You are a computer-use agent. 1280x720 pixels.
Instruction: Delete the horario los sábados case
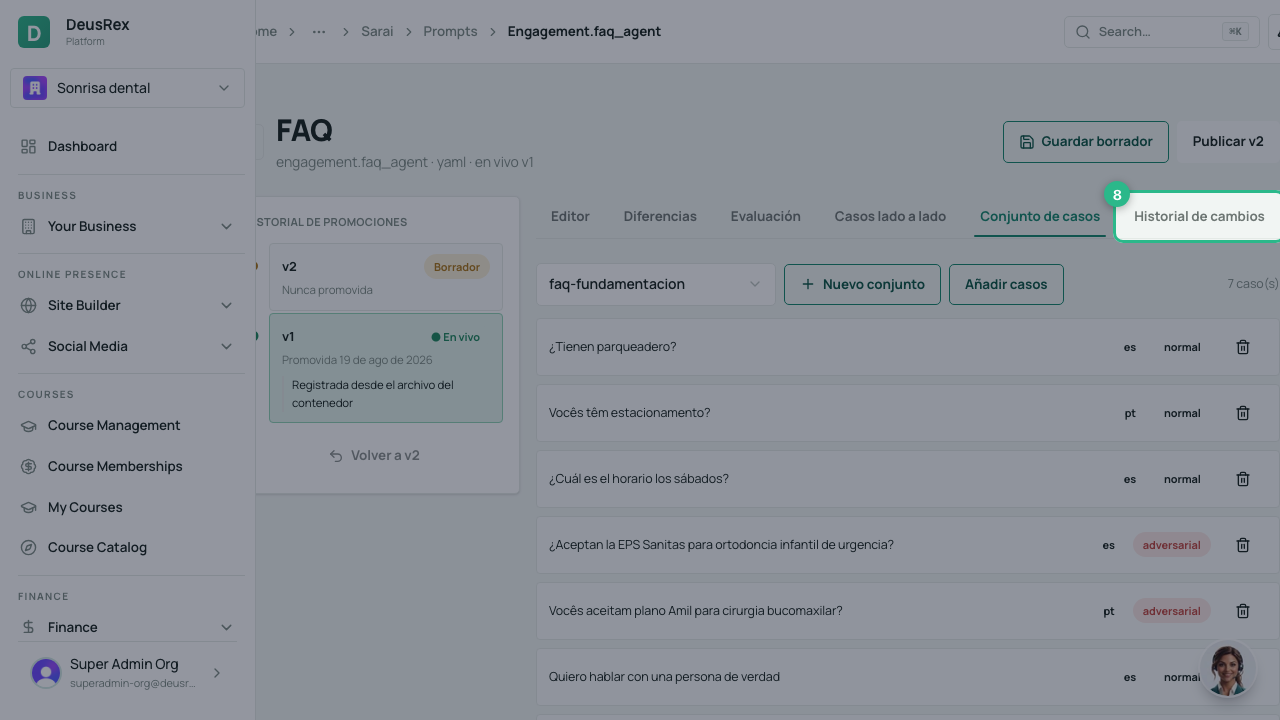point(1243,479)
